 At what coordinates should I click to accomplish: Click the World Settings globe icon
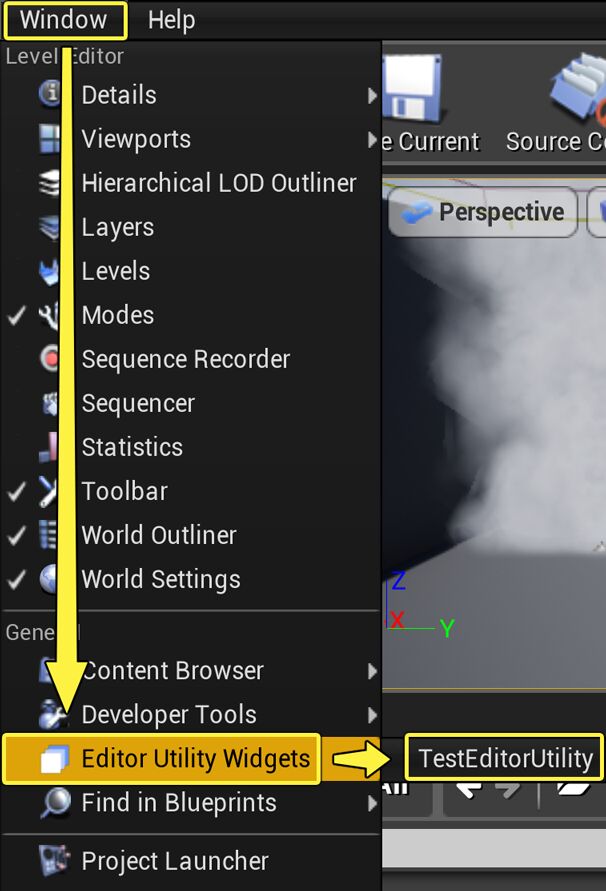pyautogui.click(x=49, y=579)
